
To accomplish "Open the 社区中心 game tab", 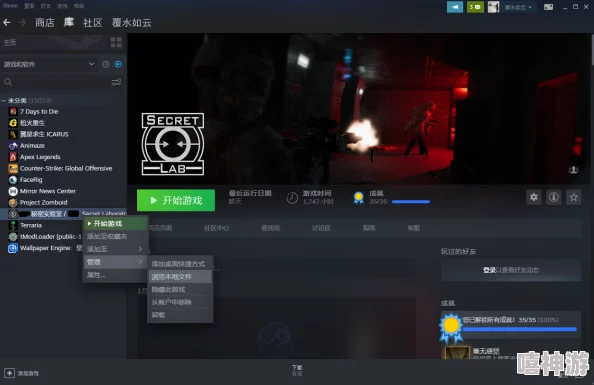I will pyautogui.click(x=216, y=228).
